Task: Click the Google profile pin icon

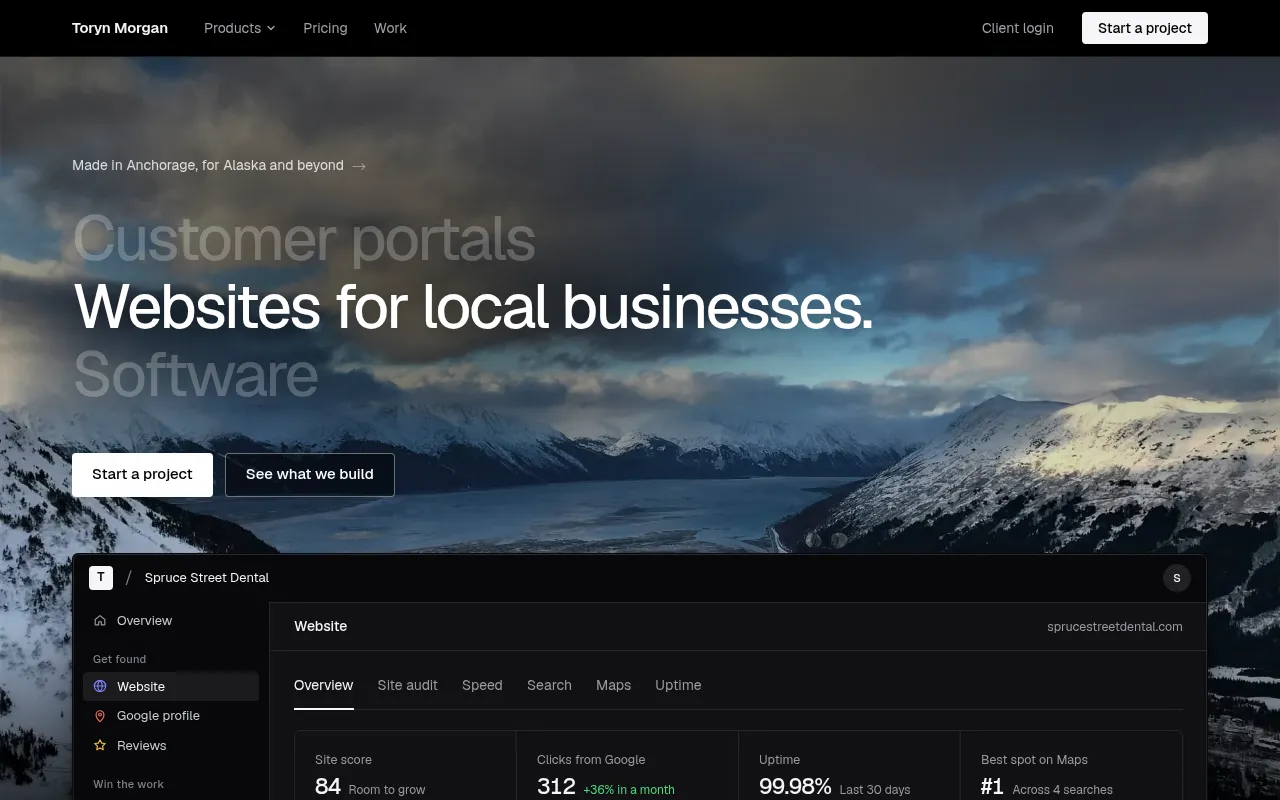Action: pos(100,716)
